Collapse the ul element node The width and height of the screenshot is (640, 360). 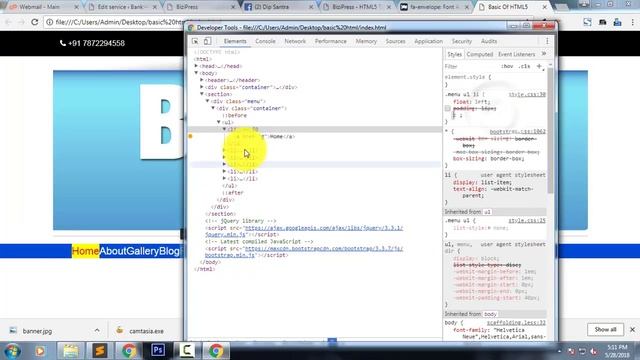tap(219, 122)
